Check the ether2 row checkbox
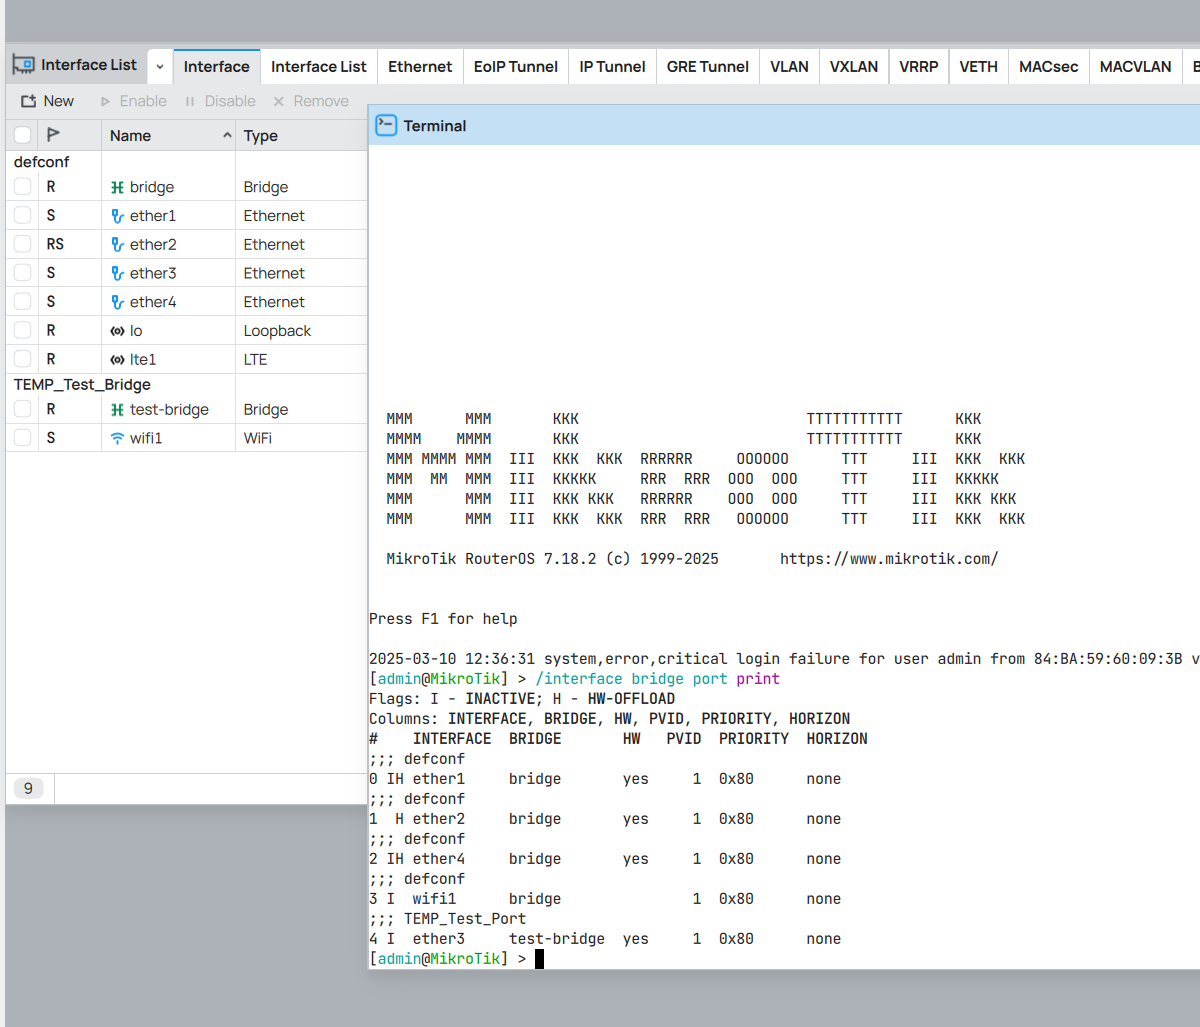The image size is (1200, 1027). click(23, 244)
